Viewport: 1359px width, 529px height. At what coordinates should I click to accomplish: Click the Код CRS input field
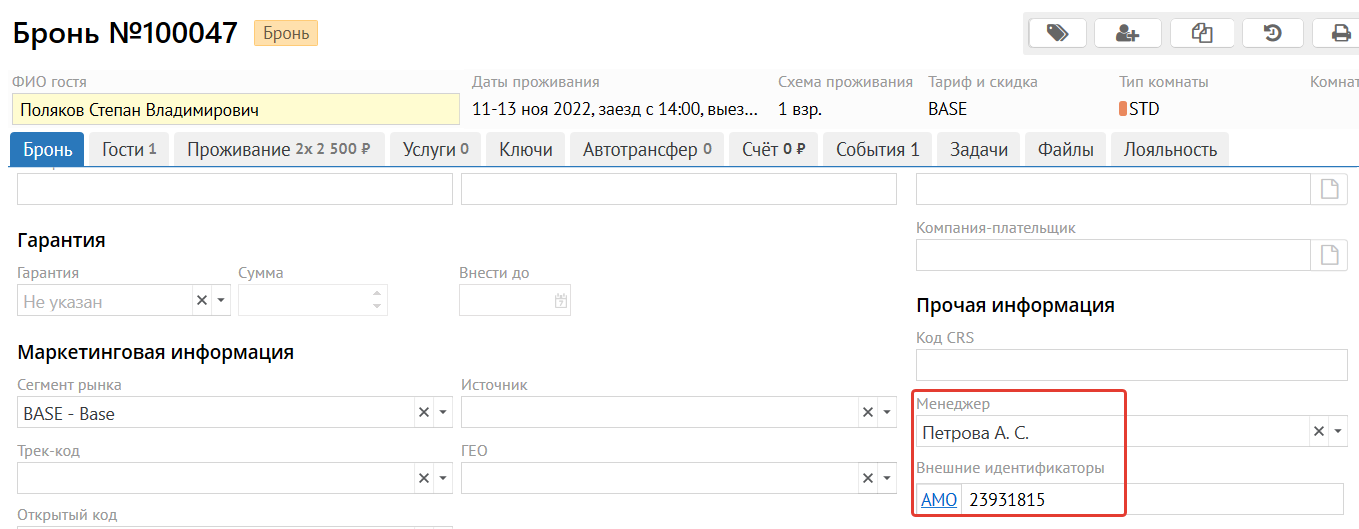[x=1132, y=365]
